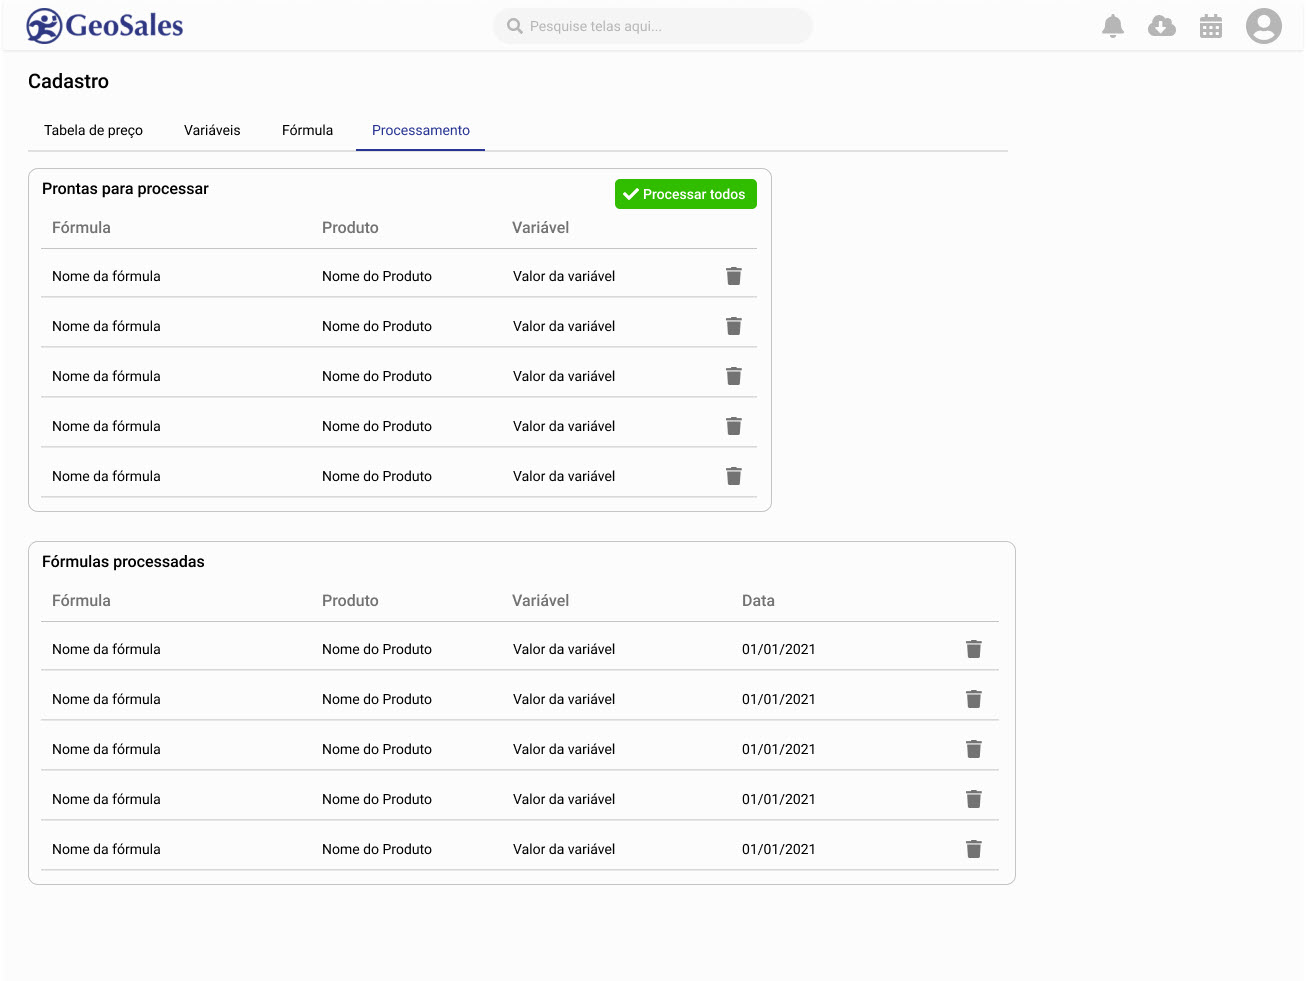Delete fifth row in Prontas para processar
The width and height of the screenshot is (1306, 981).
(x=734, y=476)
